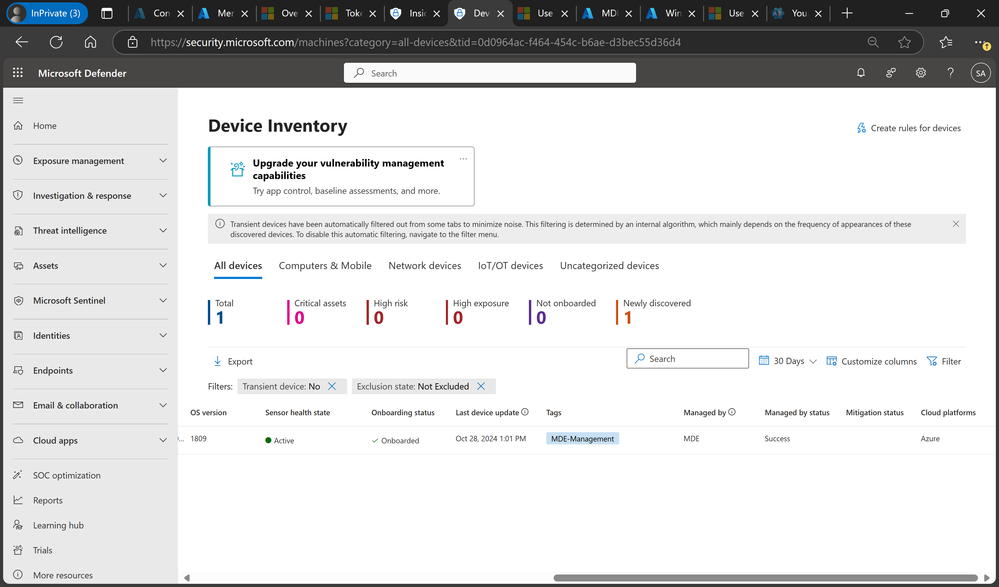The height and width of the screenshot is (587, 999).
Task: Click Customize columns
Action: [872, 361]
